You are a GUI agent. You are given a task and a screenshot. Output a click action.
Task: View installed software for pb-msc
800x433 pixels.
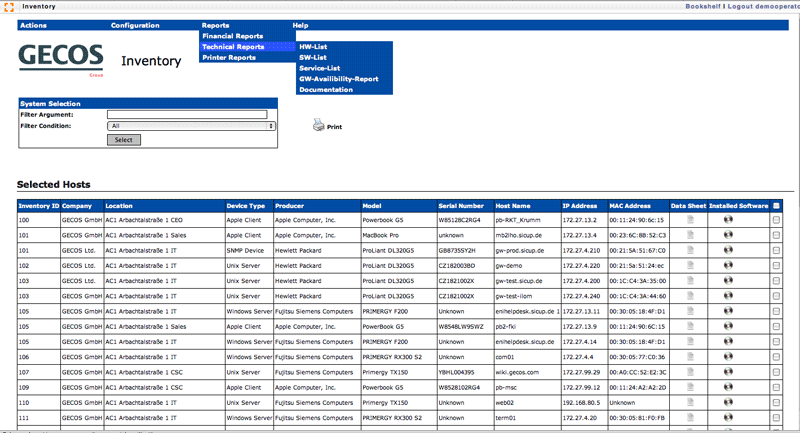pyautogui.click(x=728, y=387)
